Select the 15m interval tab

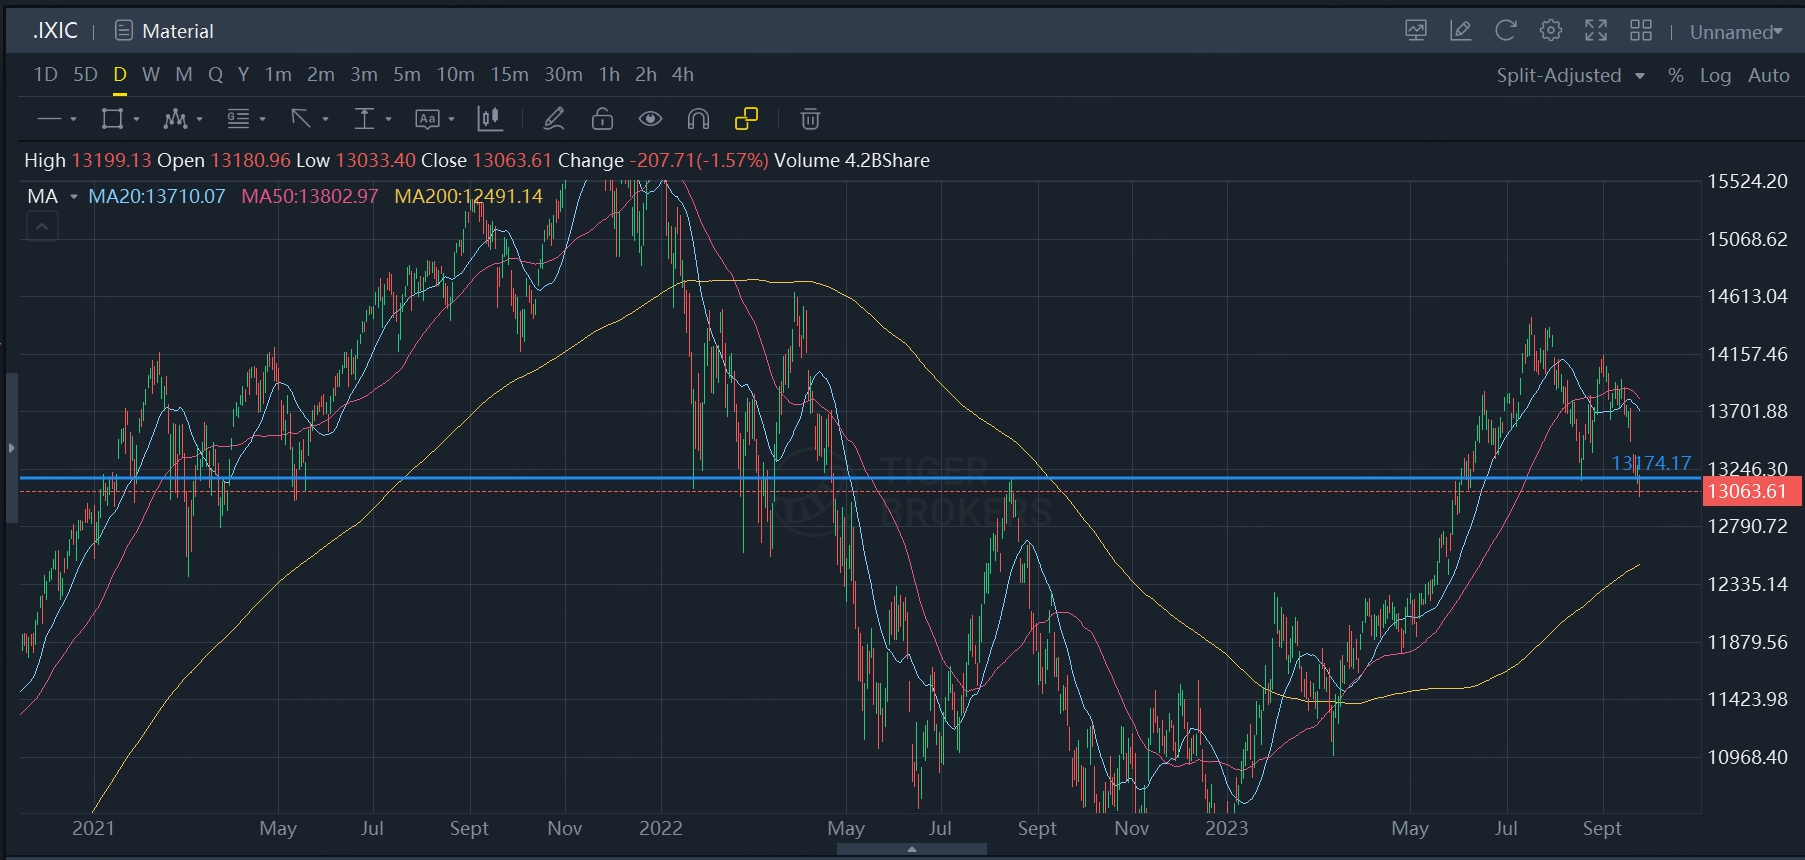coord(509,75)
